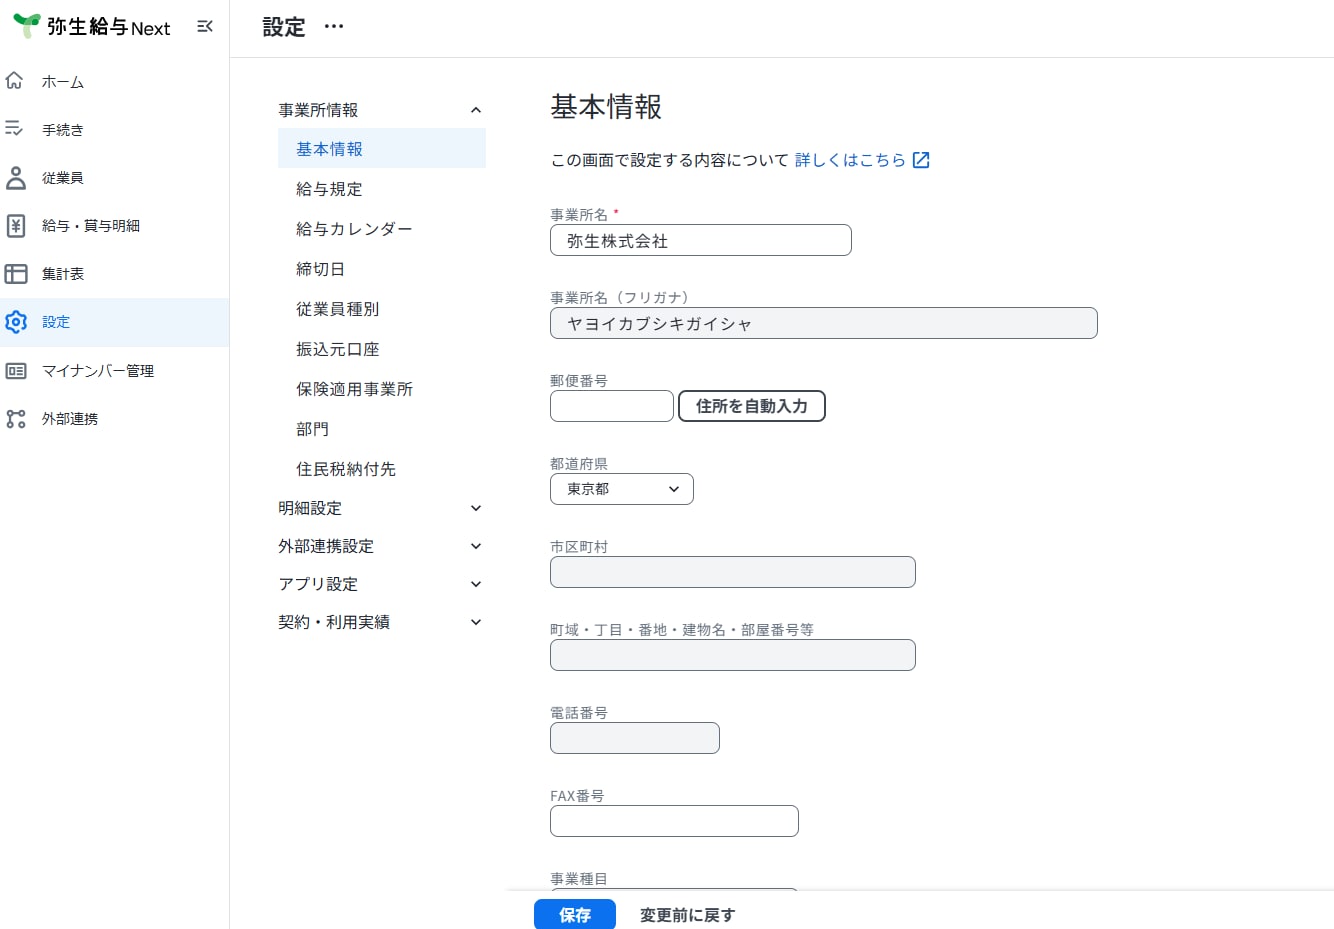1334x929 pixels.
Task: Open 給与・賞与明細 page
Action: coord(114,226)
